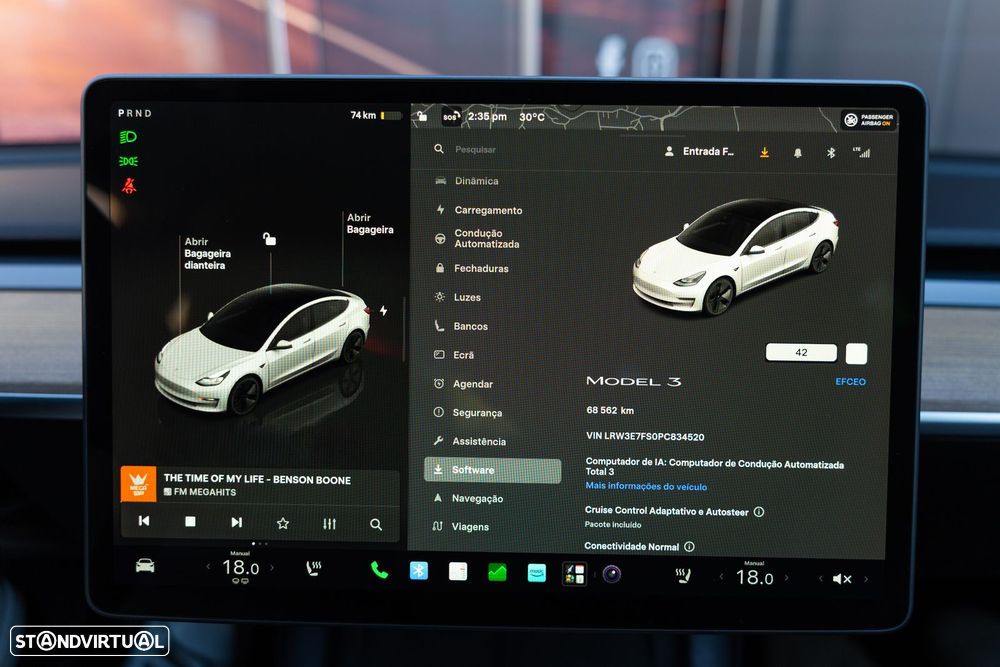Skip to next radio station
The width and height of the screenshot is (1000, 667).
tap(237, 522)
